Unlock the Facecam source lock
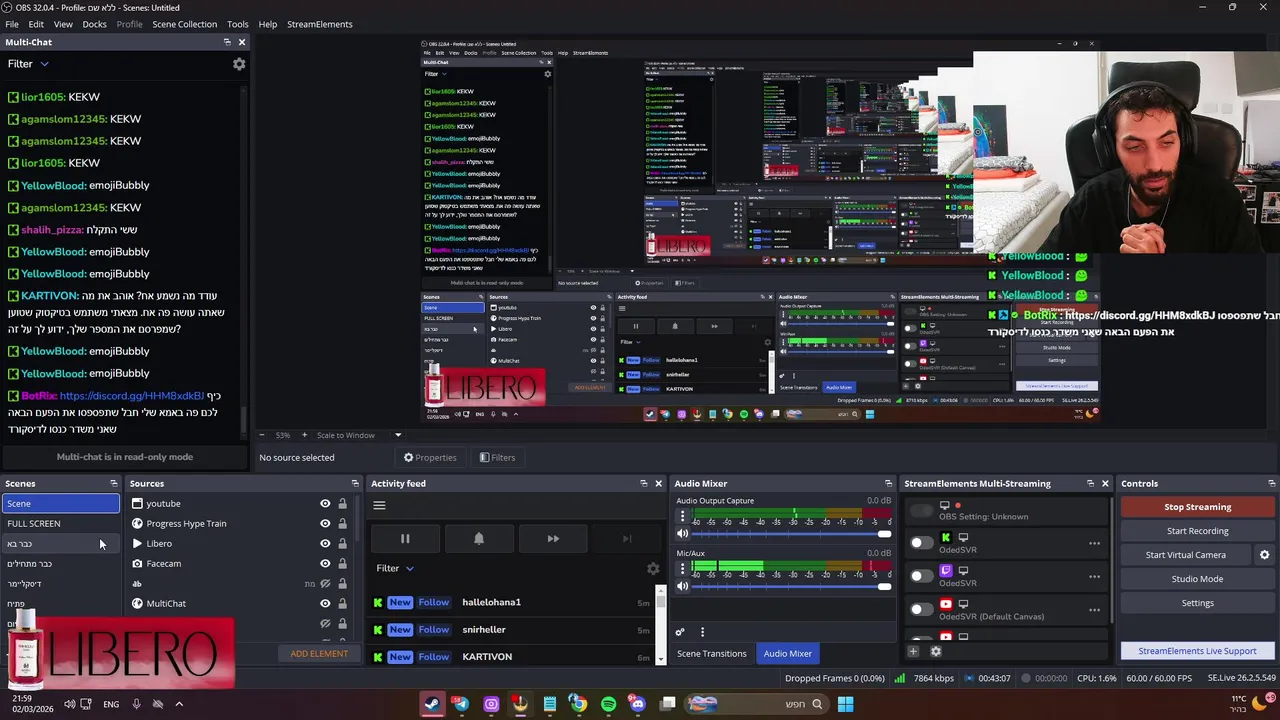1280x720 pixels. point(342,564)
